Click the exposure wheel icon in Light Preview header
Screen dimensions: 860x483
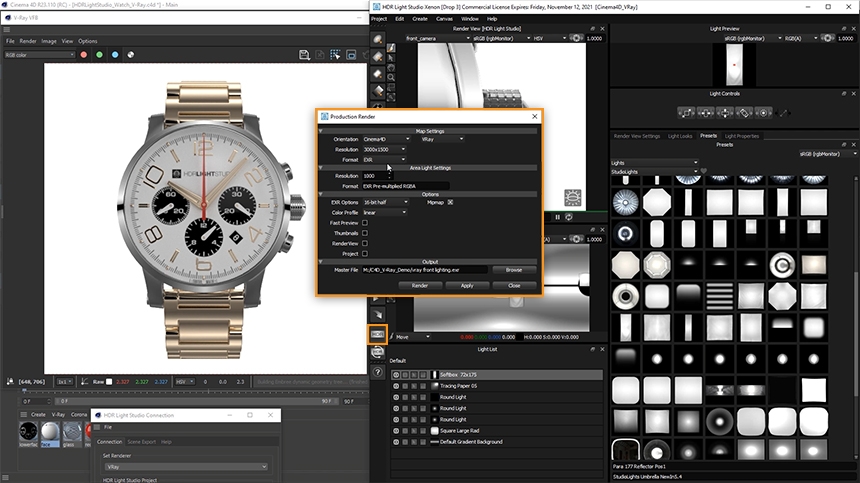(x=828, y=38)
